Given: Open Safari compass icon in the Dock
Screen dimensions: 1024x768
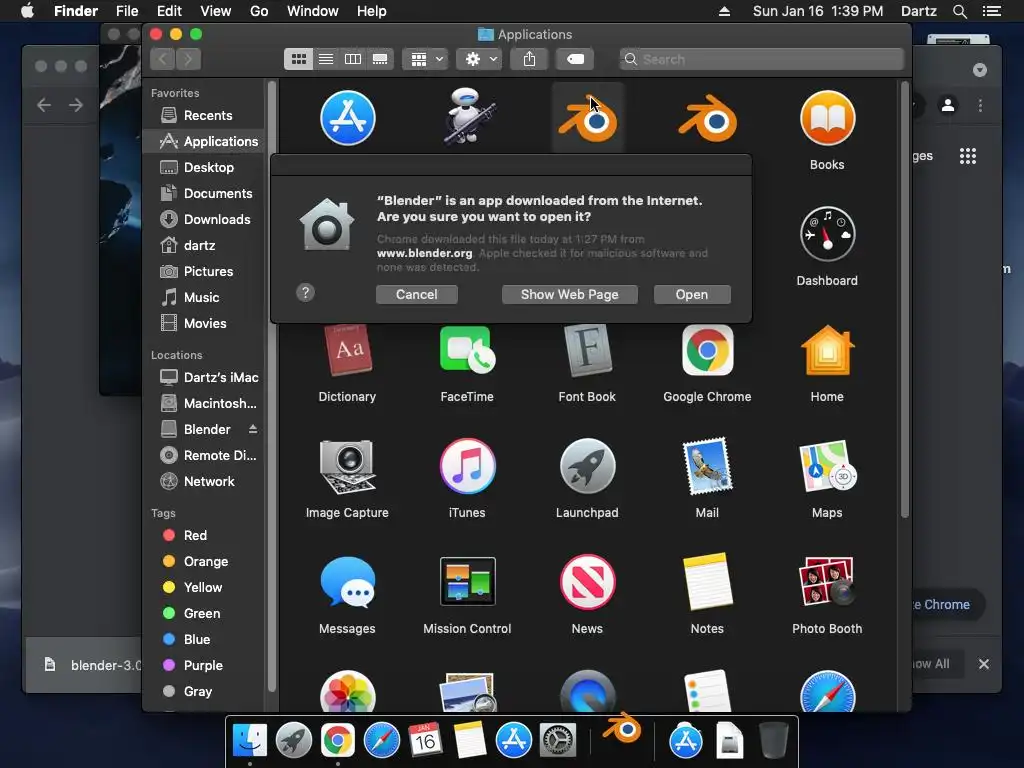Looking at the screenshot, I should coord(381,741).
